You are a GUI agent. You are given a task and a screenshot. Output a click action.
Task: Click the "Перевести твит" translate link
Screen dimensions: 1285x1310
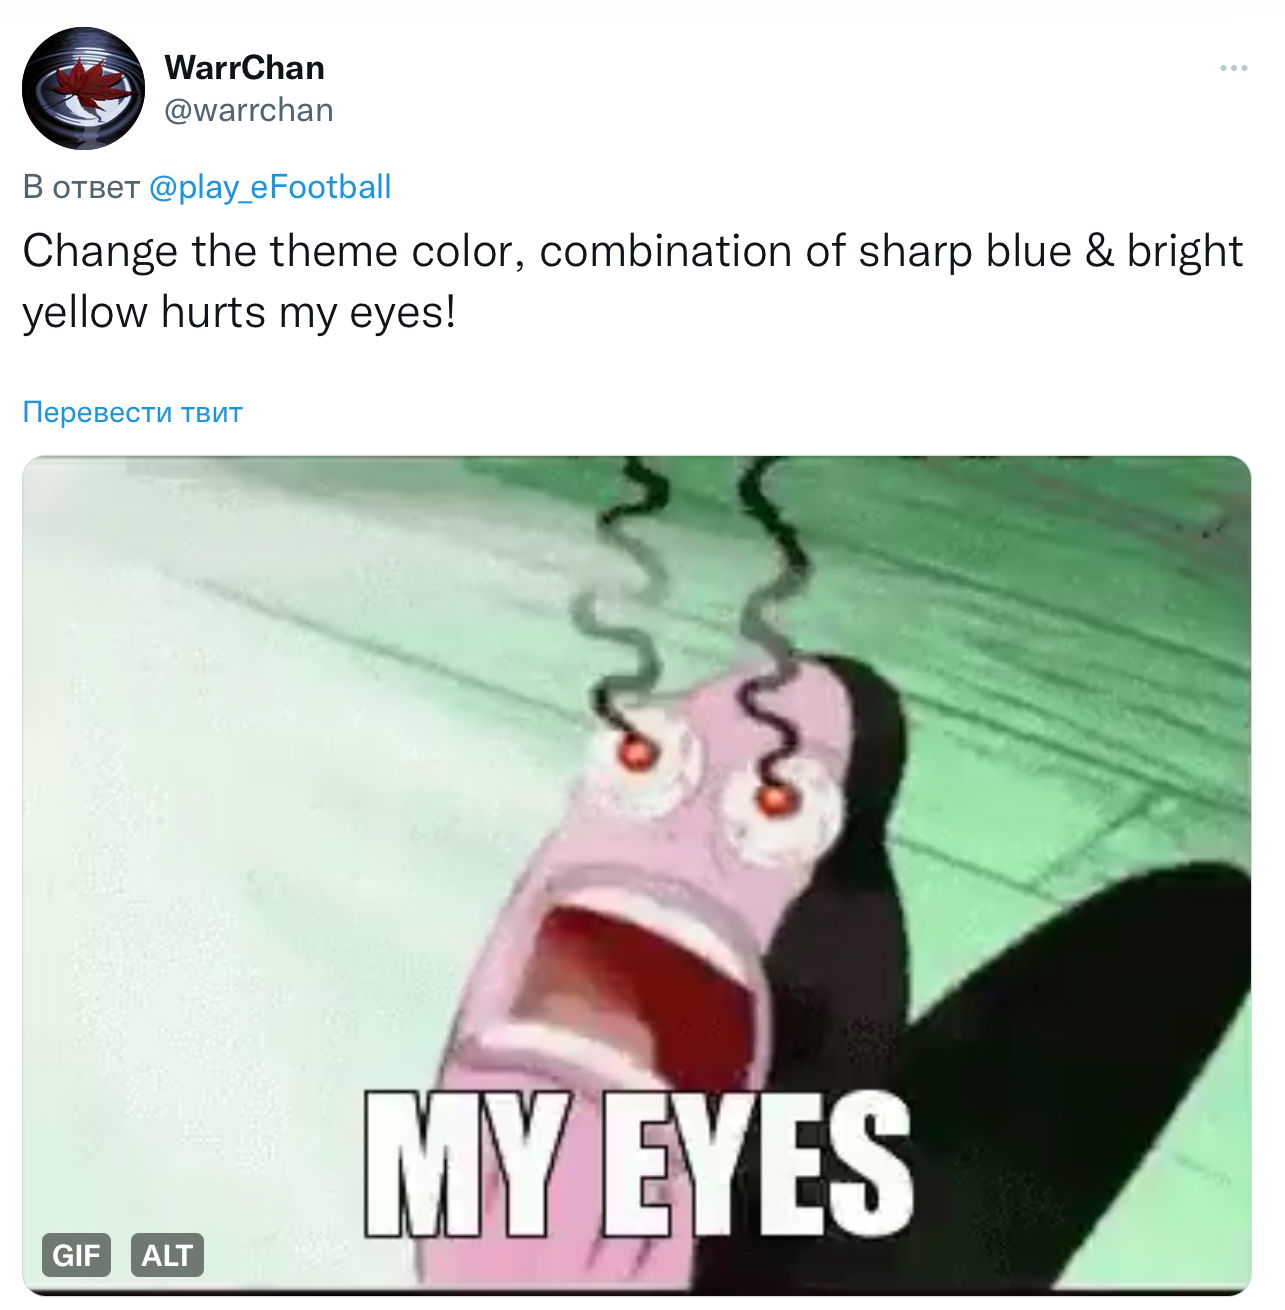(x=132, y=412)
